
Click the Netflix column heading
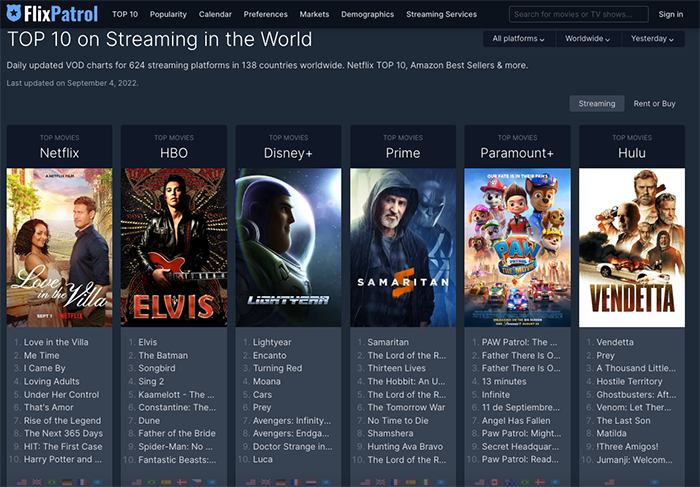click(x=59, y=153)
